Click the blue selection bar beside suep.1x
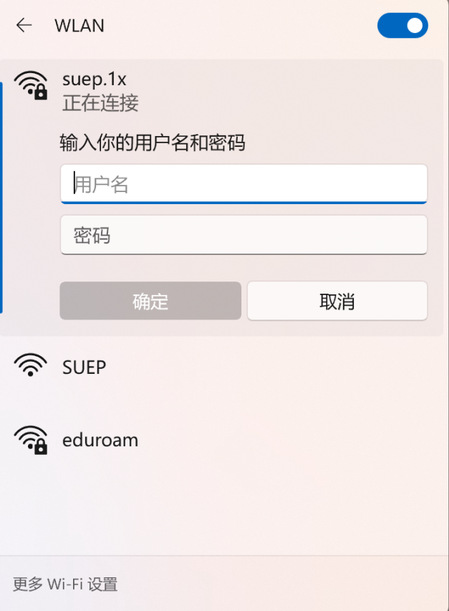This screenshot has width=449, height=611. [x=1, y=198]
